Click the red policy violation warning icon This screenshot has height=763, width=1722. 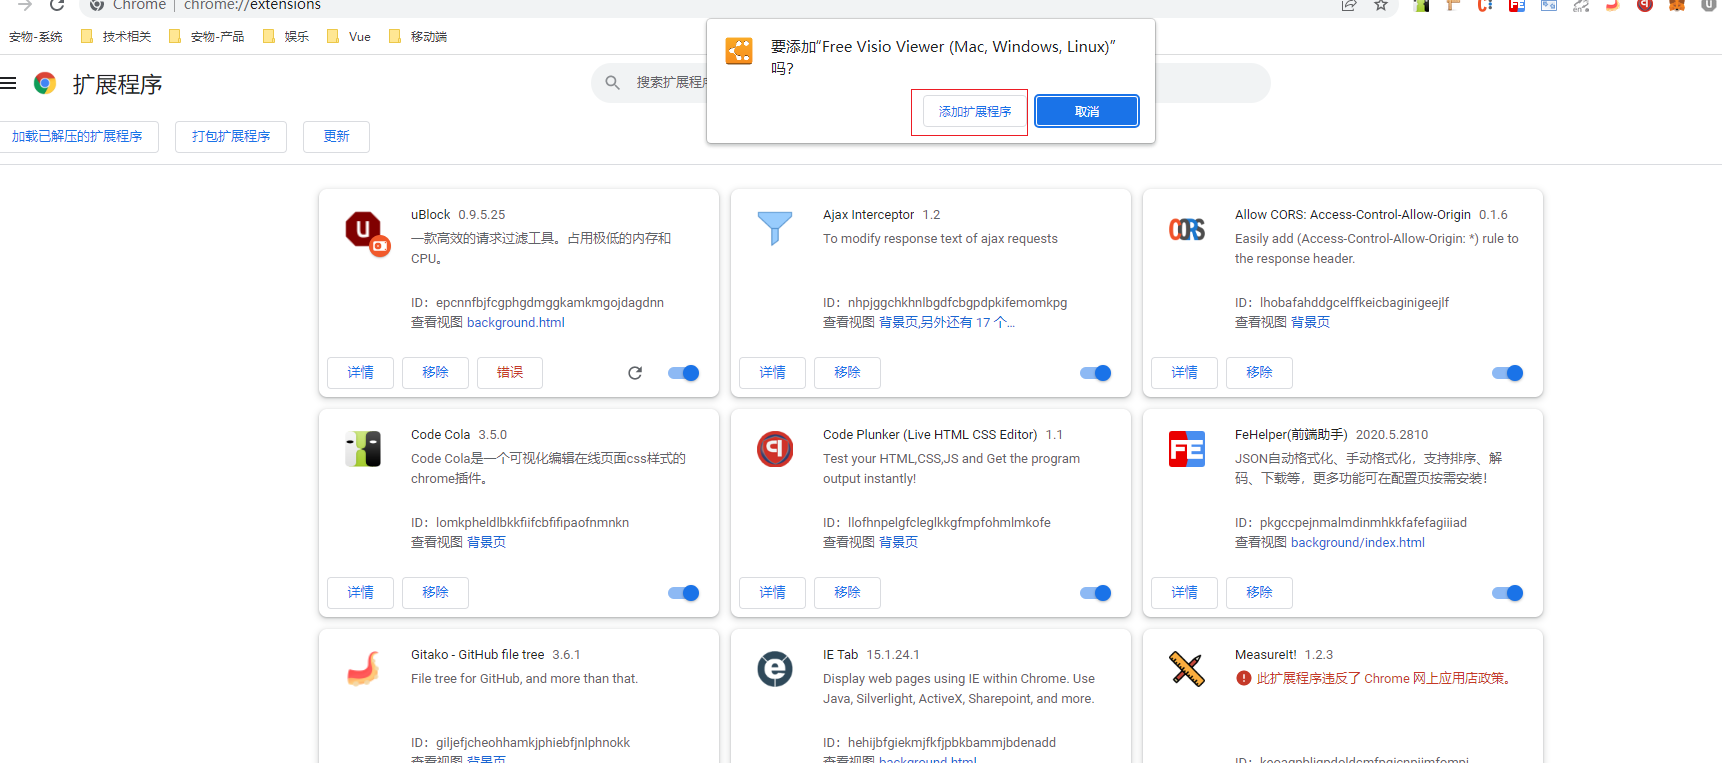tap(1244, 678)
